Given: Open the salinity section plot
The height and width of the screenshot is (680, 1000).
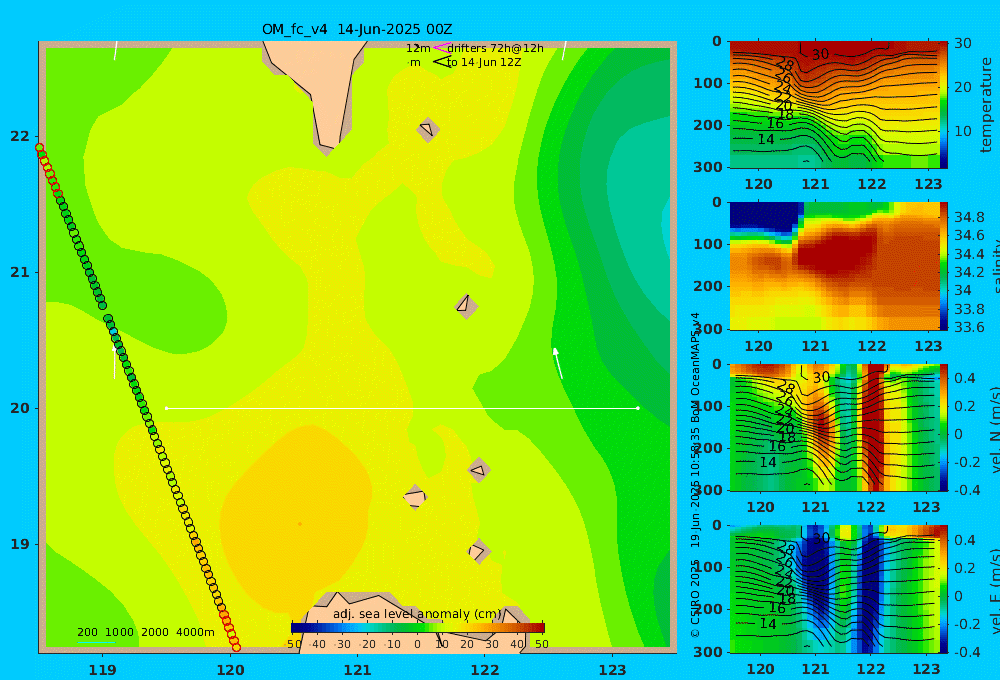Looking at the screenshot, I should click(834, 266).
